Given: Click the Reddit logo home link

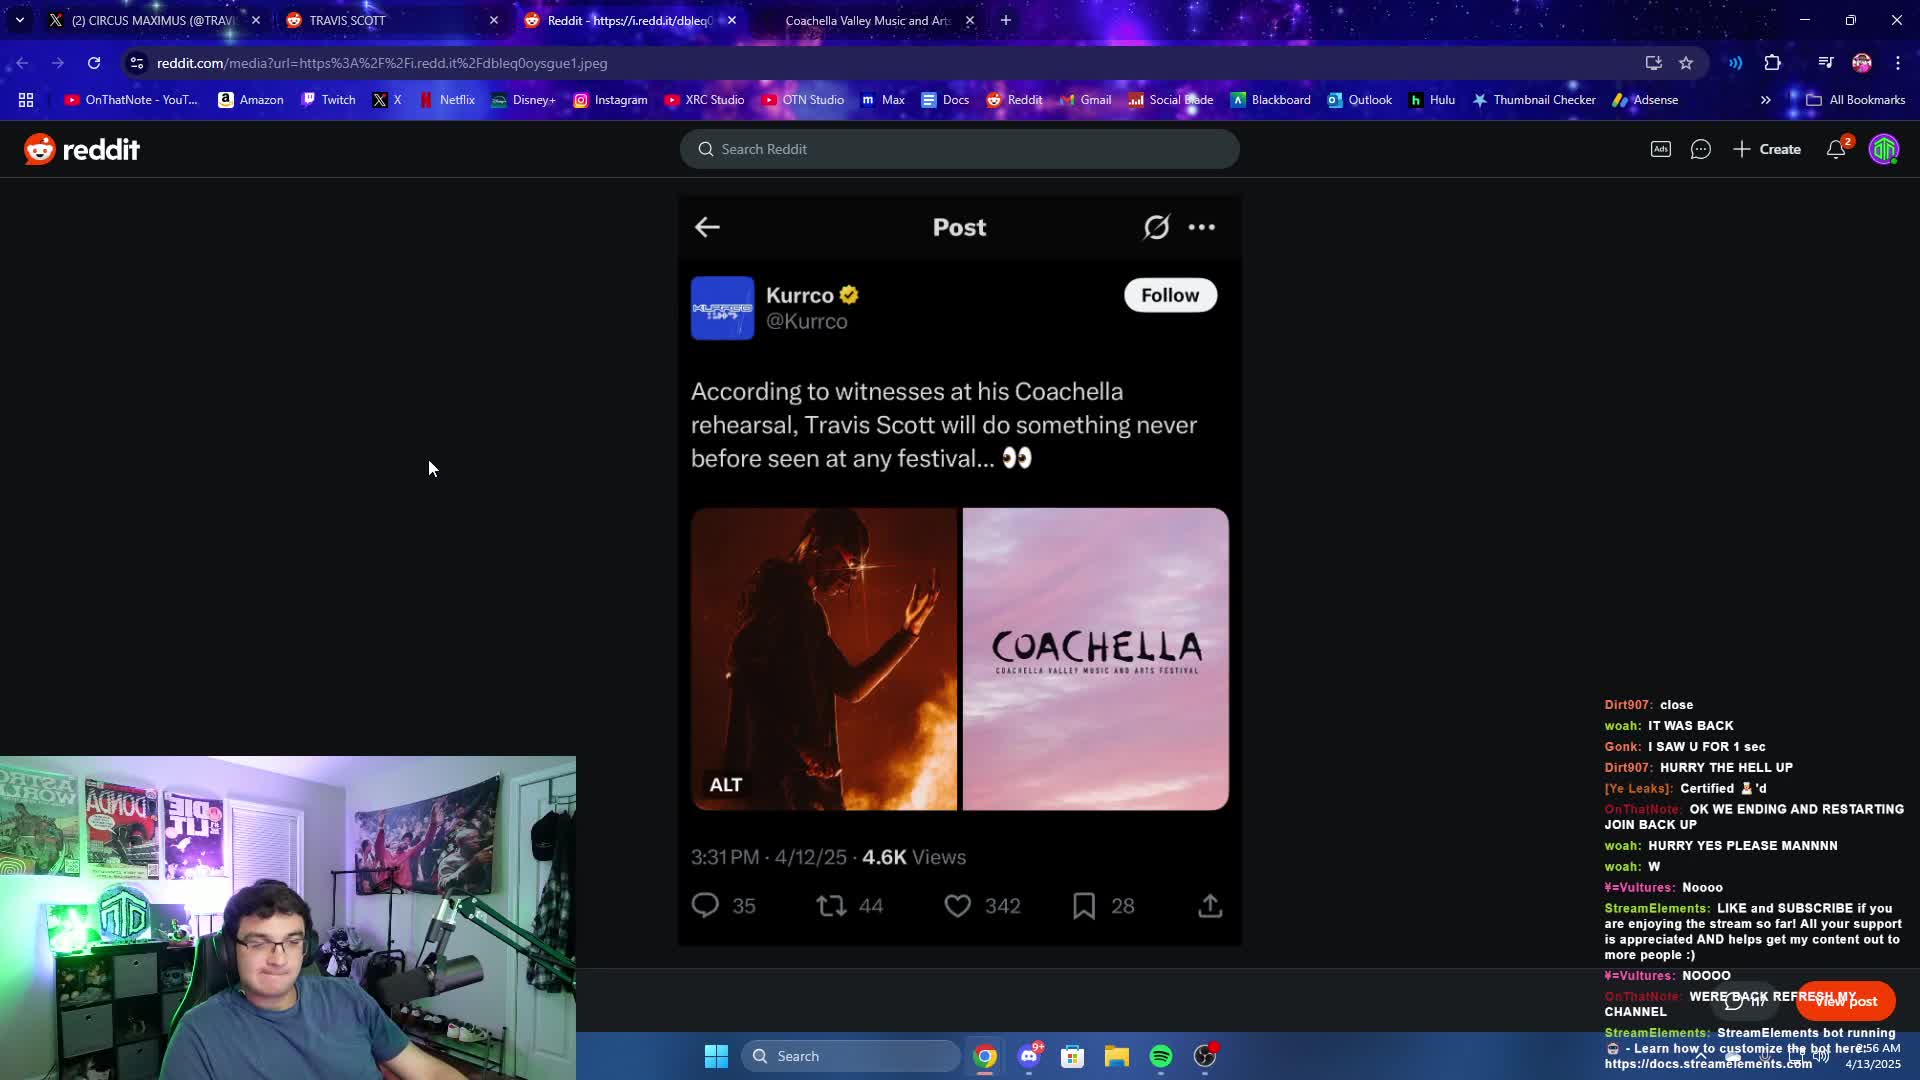Looking at the screenshot, I should [x=82, y=149].
